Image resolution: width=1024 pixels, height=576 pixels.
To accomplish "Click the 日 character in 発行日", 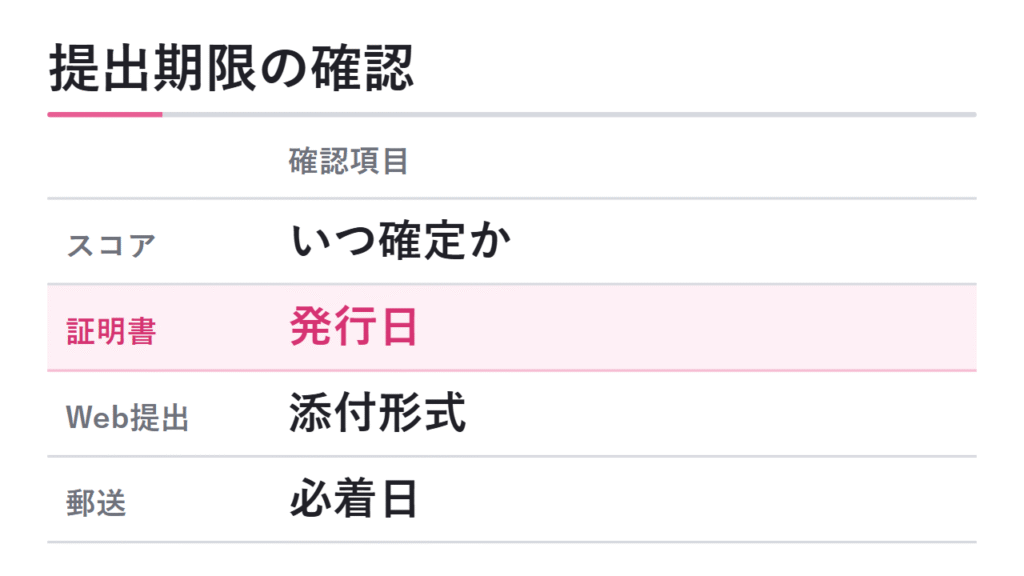I will pos(399,327).
